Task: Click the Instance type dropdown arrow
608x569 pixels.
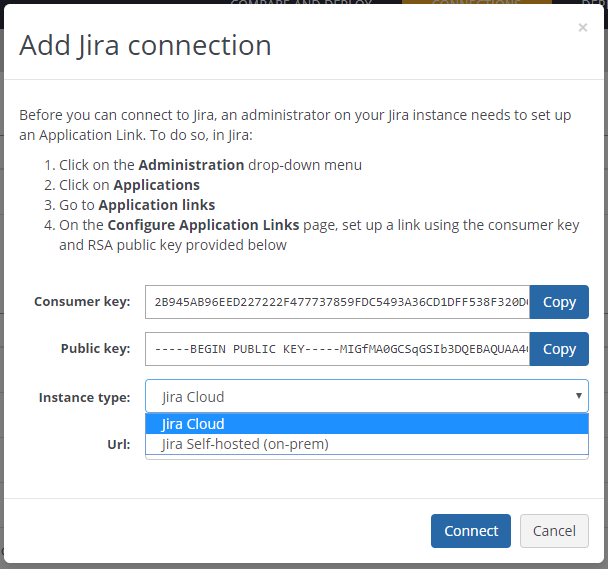Action: (x=578, y=396)
